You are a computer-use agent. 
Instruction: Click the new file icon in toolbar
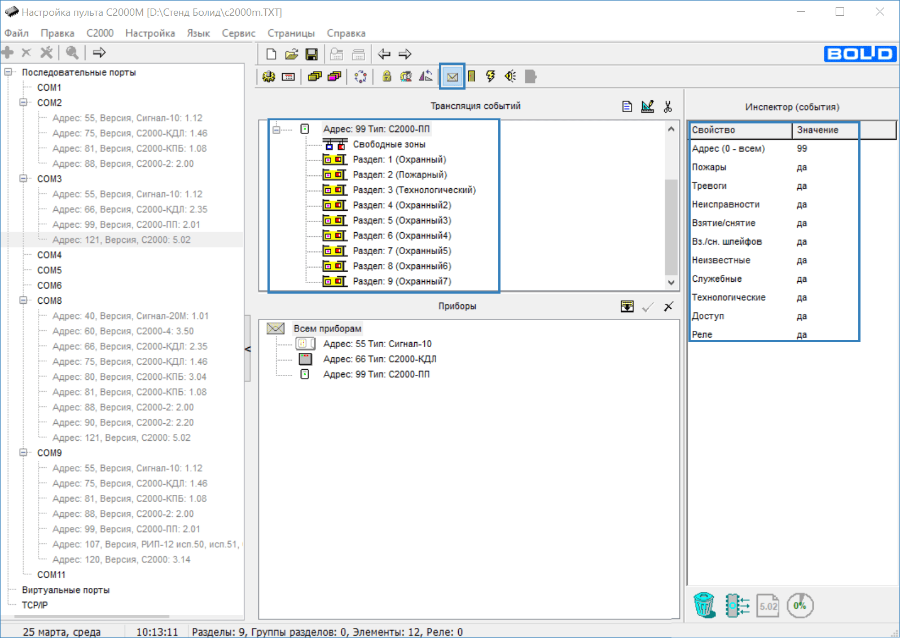(x=271, y=54)
